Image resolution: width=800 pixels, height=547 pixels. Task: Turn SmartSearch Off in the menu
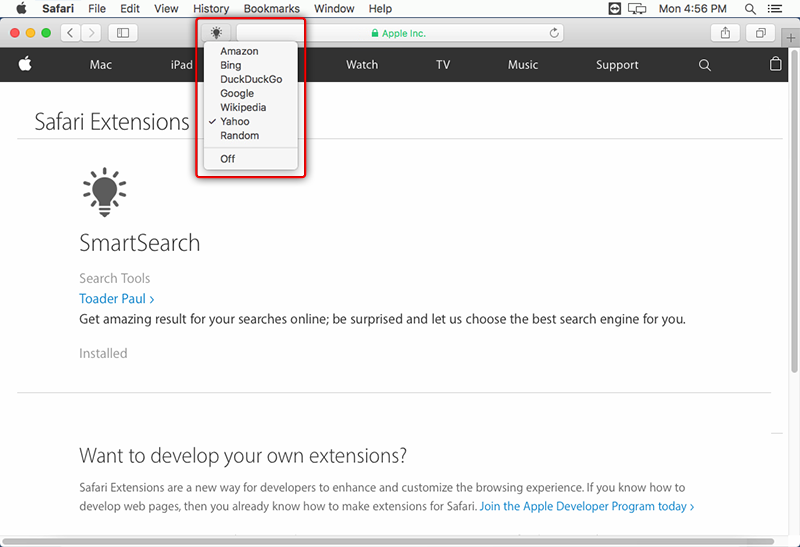coord(251,159)
